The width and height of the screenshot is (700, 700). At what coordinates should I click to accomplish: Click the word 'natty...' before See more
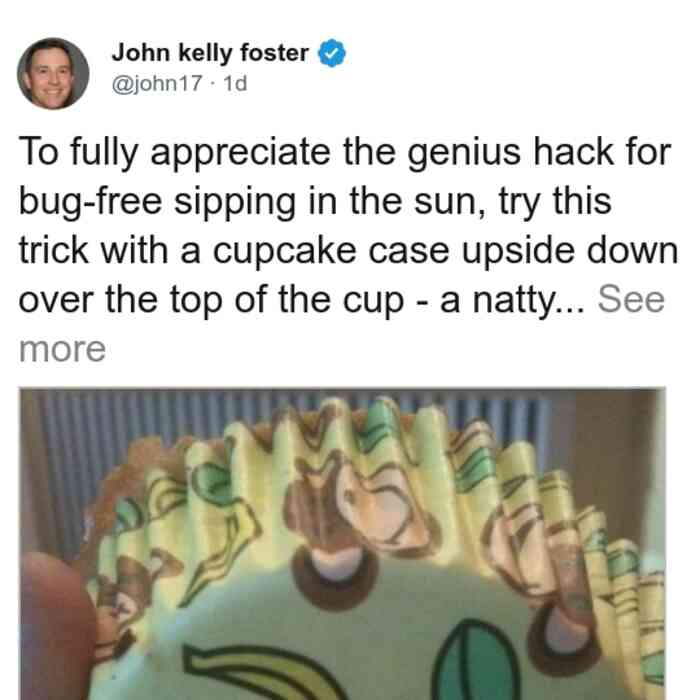(x=528, y=300)
